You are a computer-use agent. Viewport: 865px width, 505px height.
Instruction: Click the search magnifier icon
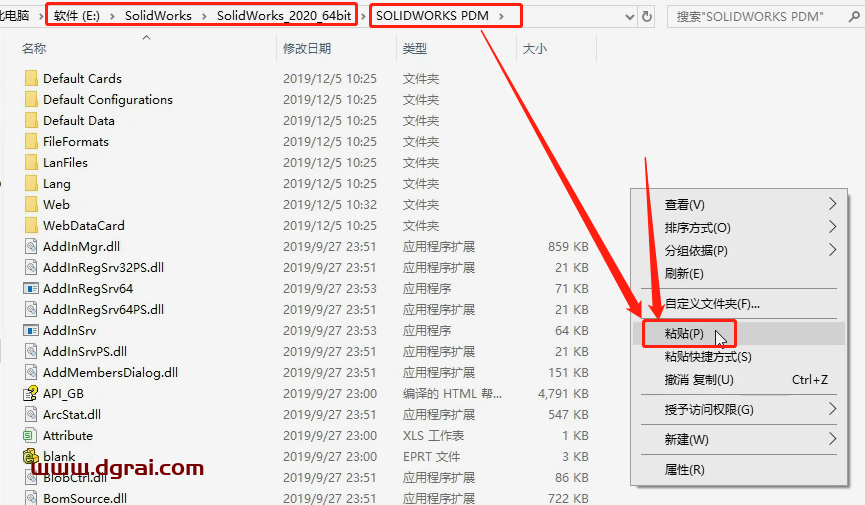point(854,17)
